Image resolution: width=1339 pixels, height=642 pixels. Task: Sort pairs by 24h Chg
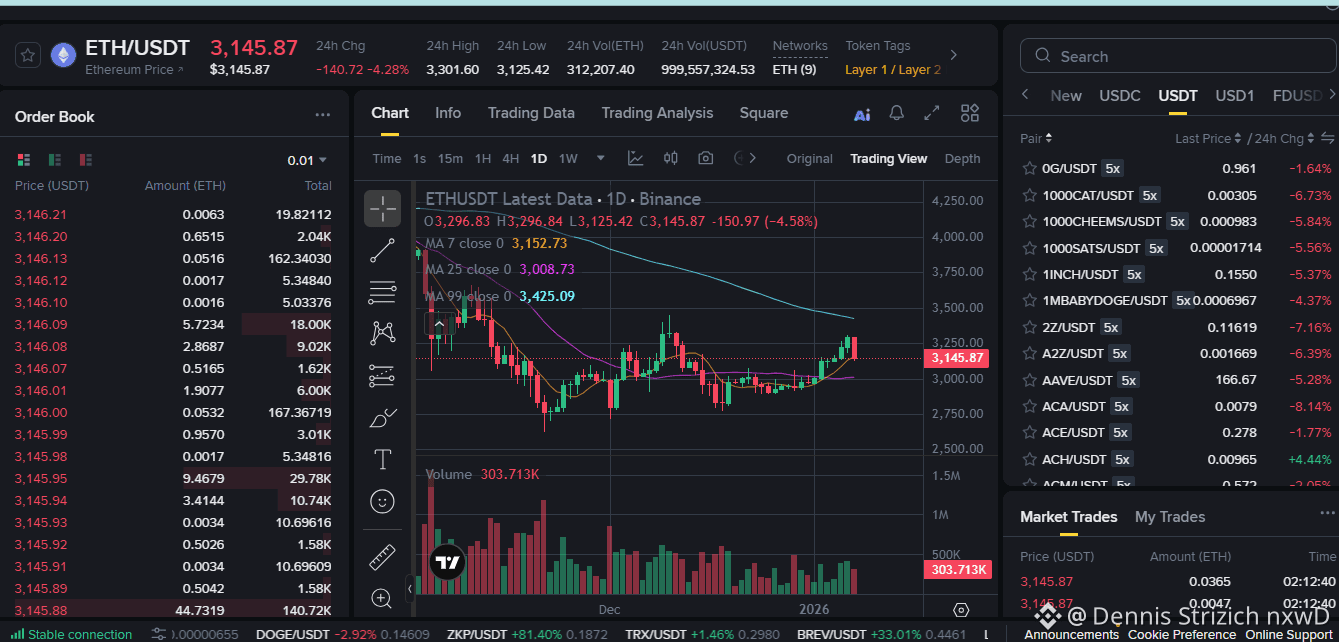pyautogui.click(x=1285, y=138)
